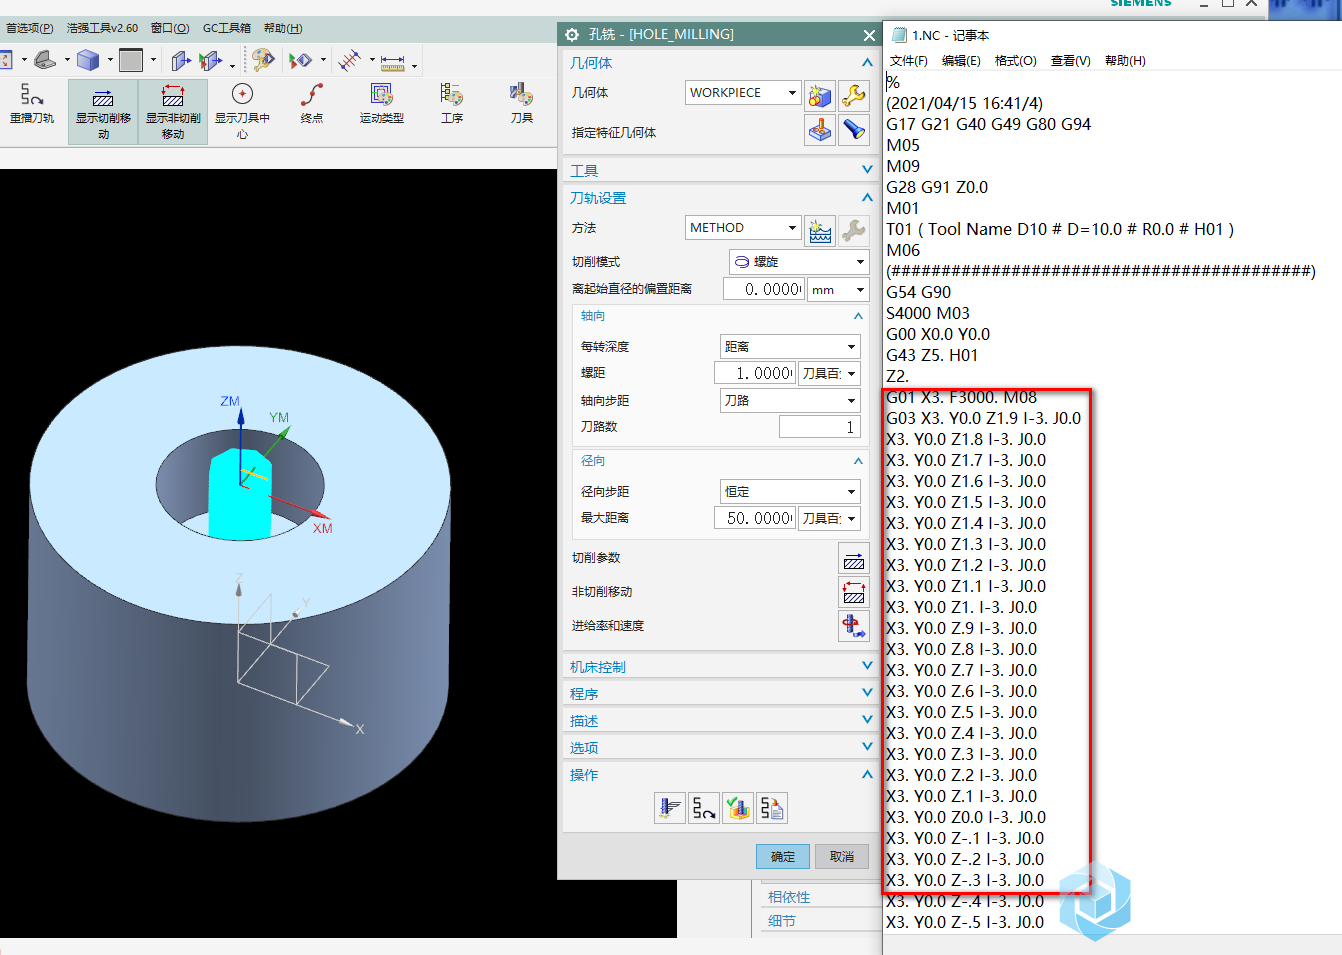The image size is (1342, 955).
Task: Toggle 显示切削移动 show cutting moves
Action: [103, 112]
